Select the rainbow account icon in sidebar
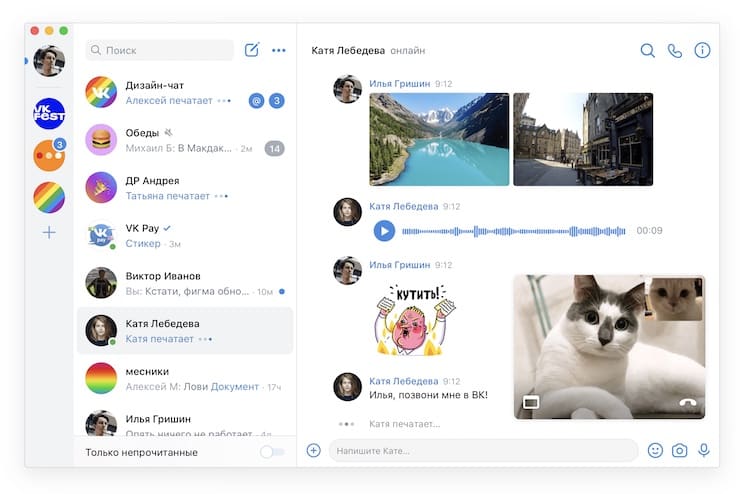The width and height of the screenshot is (740, 494). click(49, 197)
